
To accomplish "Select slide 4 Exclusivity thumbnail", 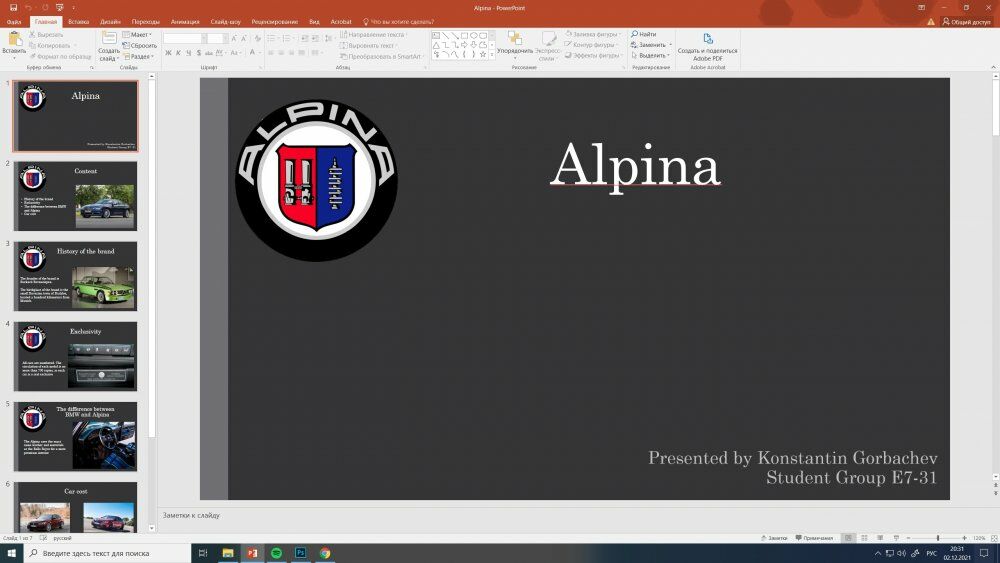I will coord(75,356).
